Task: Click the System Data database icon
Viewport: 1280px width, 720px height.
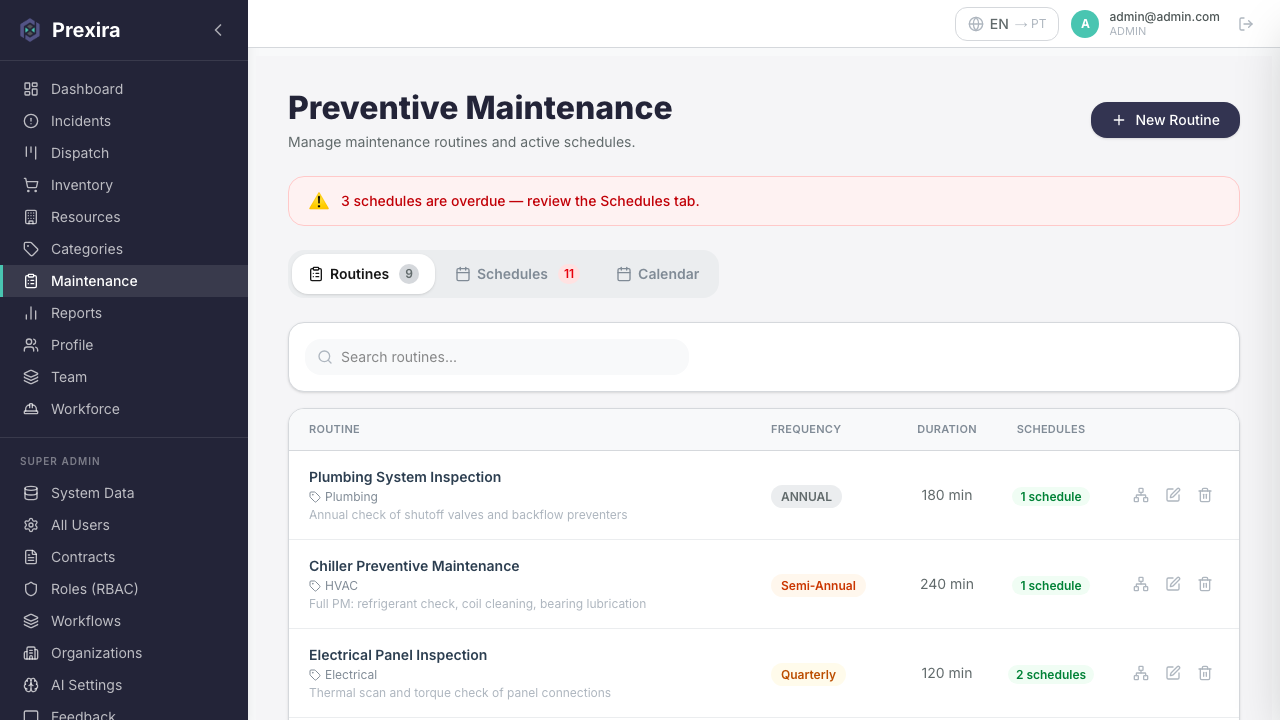Action: click(x=31, y=493)
